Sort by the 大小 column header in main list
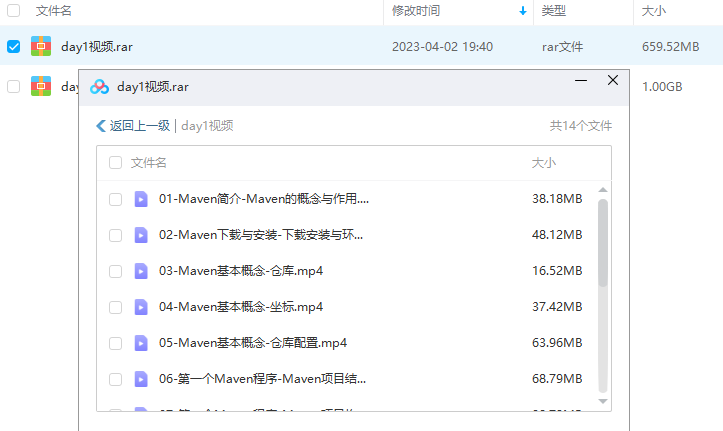Screen dimensions: 723x431 [x=654, y=11]
